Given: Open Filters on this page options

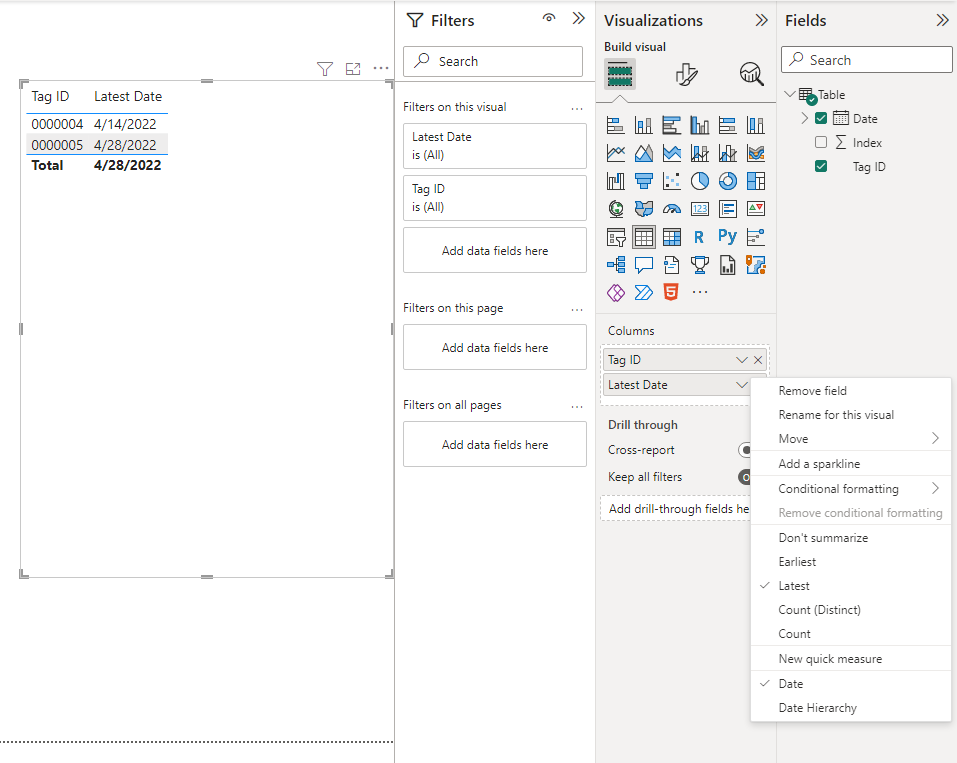Looking at the screenshot, I should (x=577, y=310).
